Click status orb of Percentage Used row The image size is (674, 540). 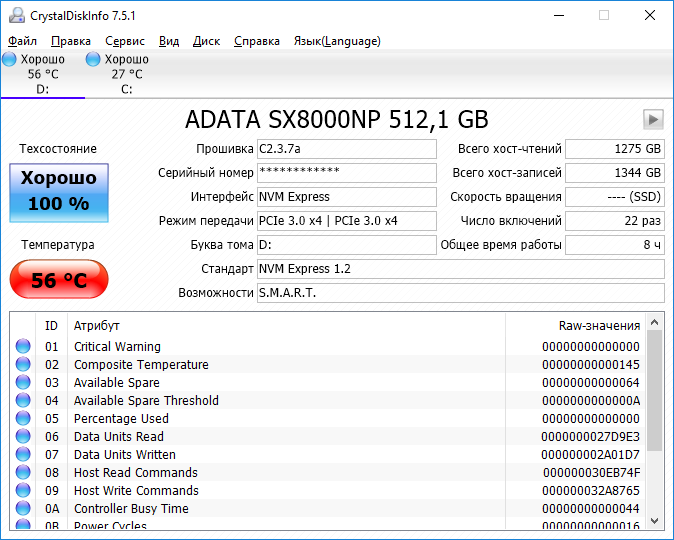pos(23,418)
